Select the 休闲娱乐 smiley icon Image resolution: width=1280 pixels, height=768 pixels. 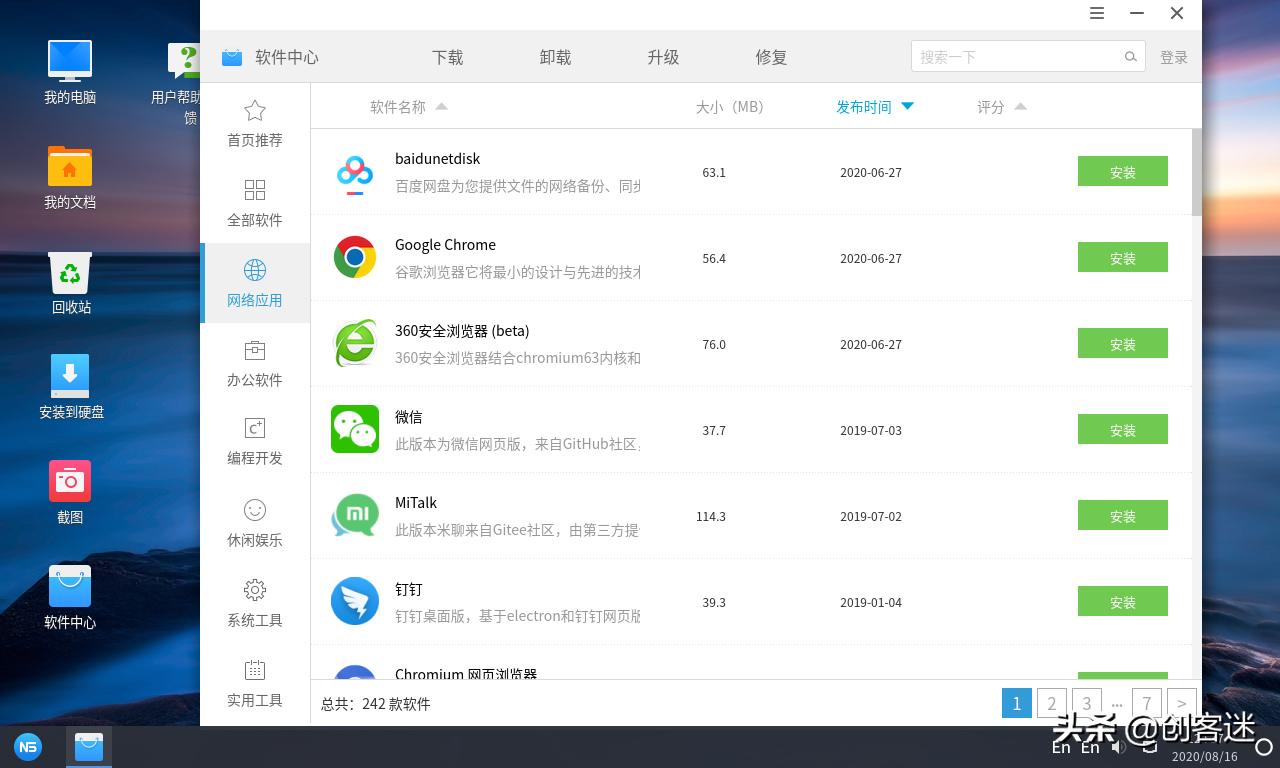(255, 510)
